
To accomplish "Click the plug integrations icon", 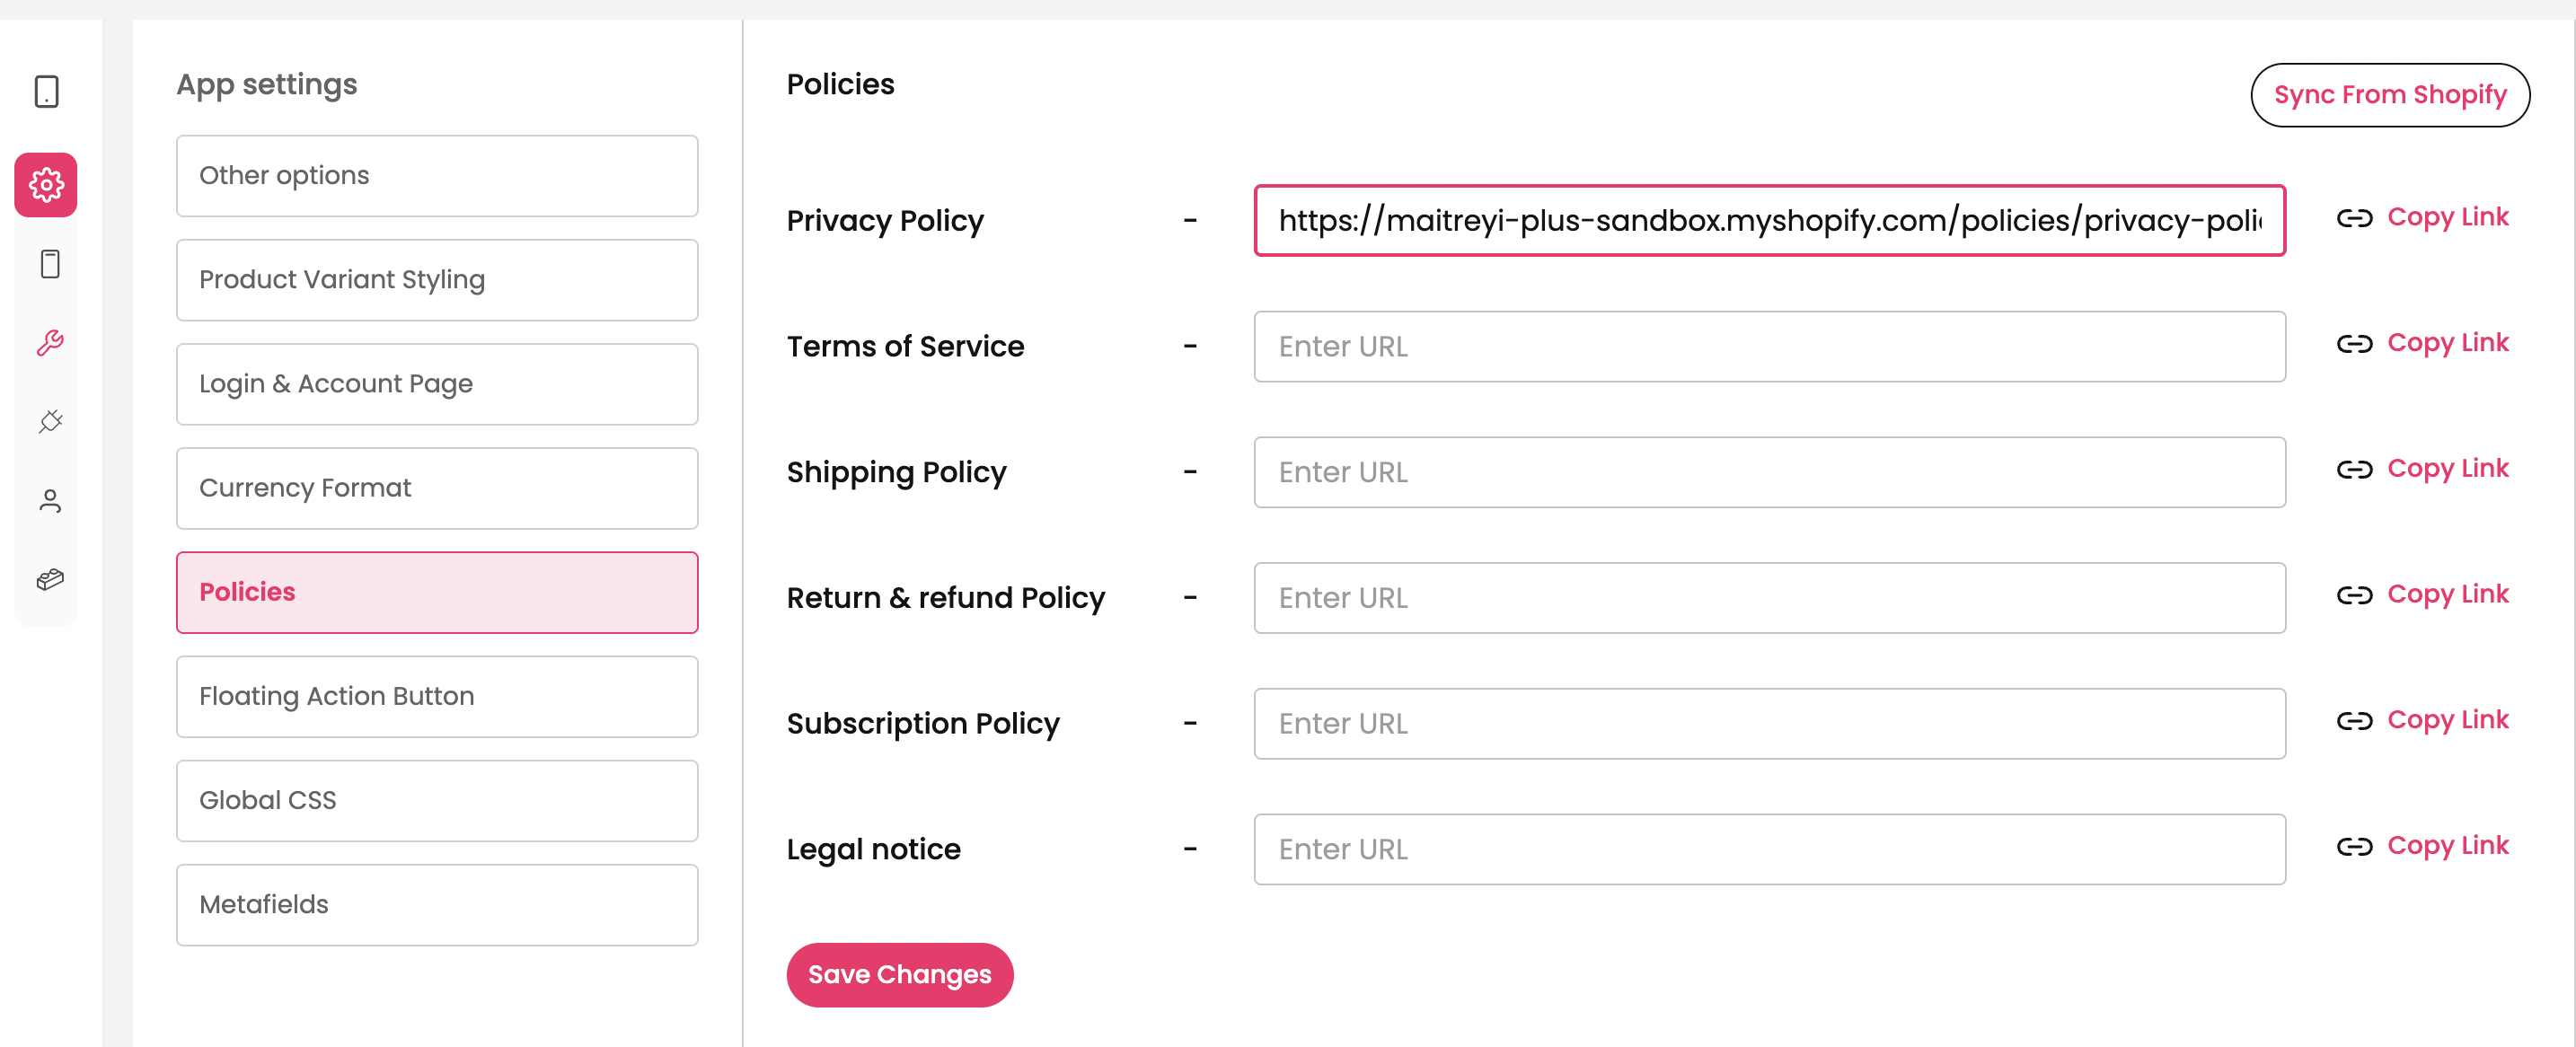I will click(x=49, y=421).
